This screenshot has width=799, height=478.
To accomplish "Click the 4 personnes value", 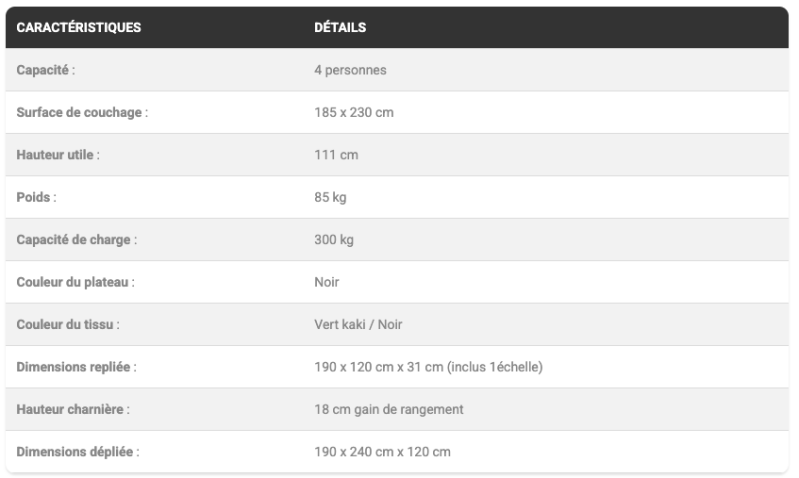I will [x=350, y=70].
